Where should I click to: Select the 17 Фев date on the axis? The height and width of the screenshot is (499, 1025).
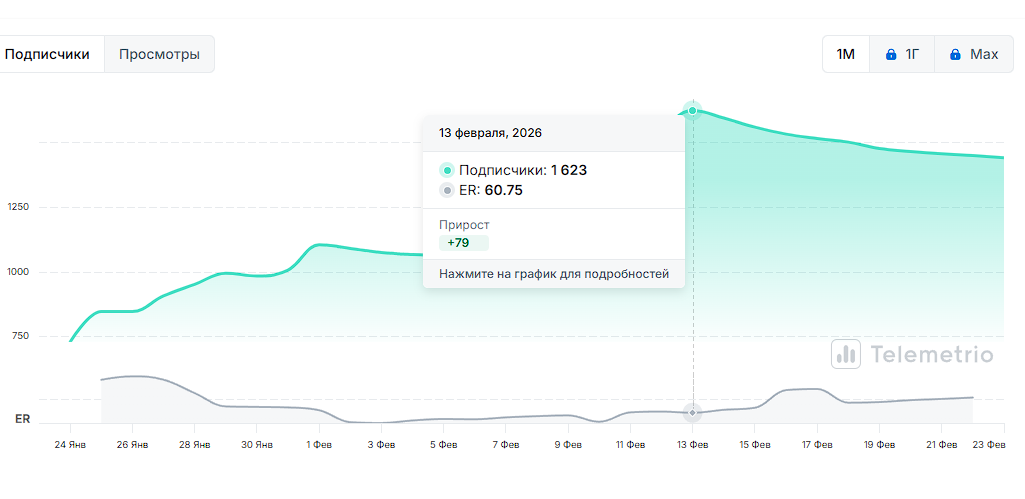click(x=817, y=444)
